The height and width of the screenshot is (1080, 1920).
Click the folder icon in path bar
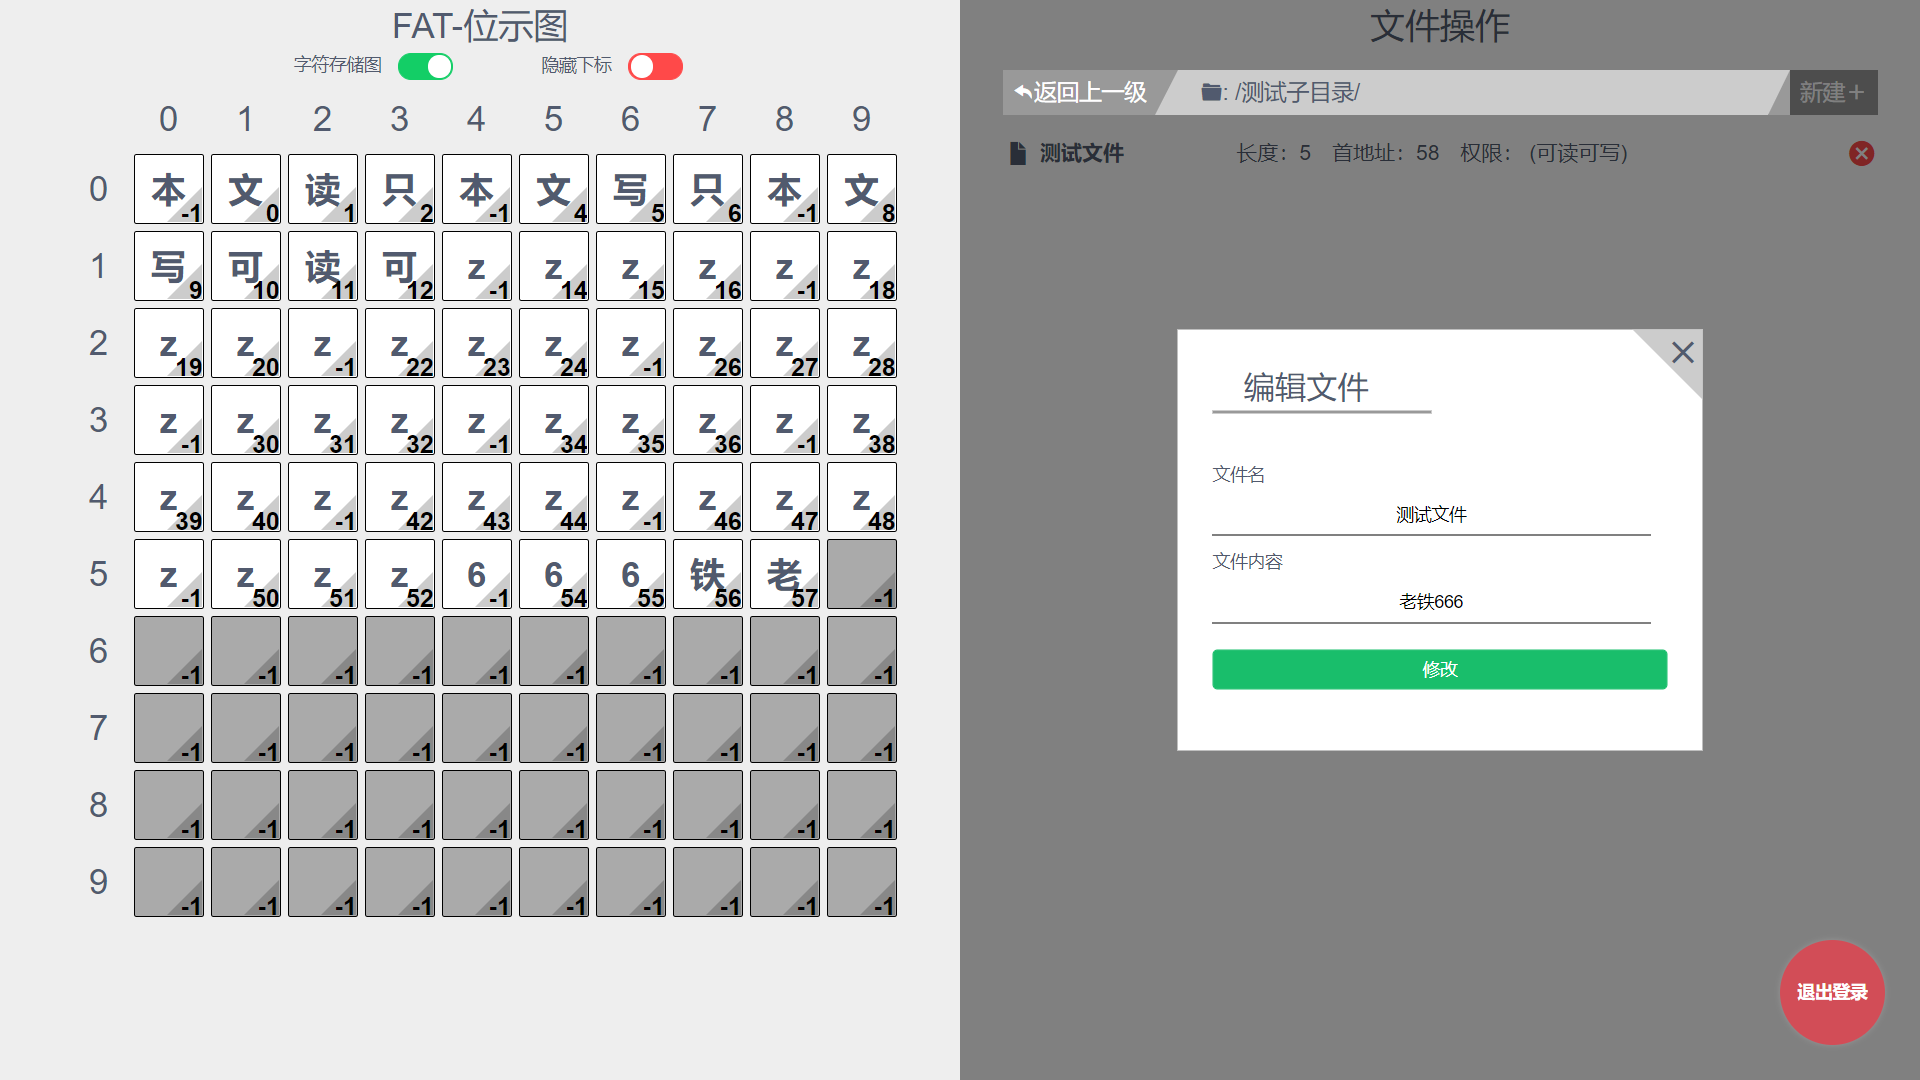point(1211,92)
